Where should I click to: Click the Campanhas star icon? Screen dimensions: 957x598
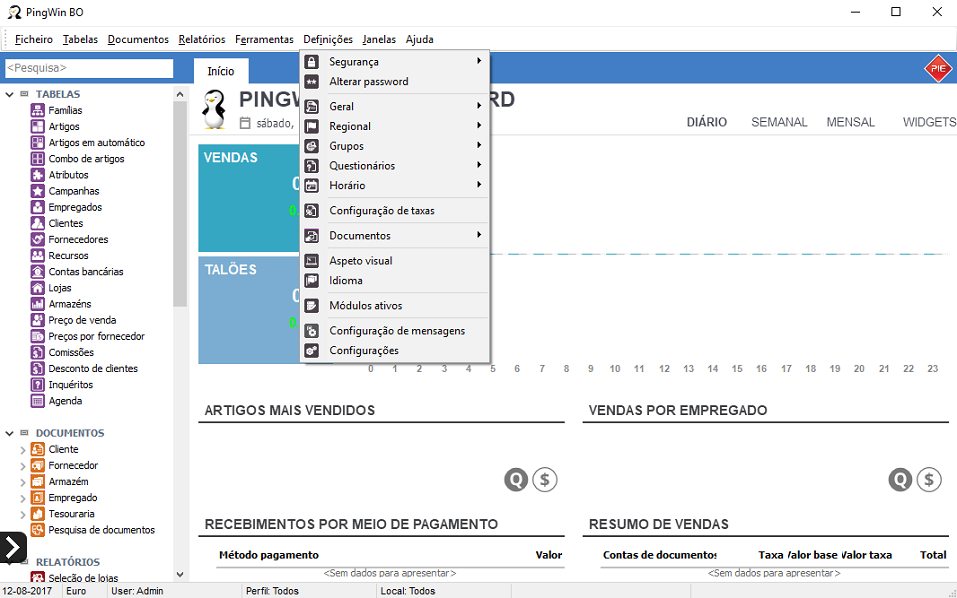pos(38,191)
